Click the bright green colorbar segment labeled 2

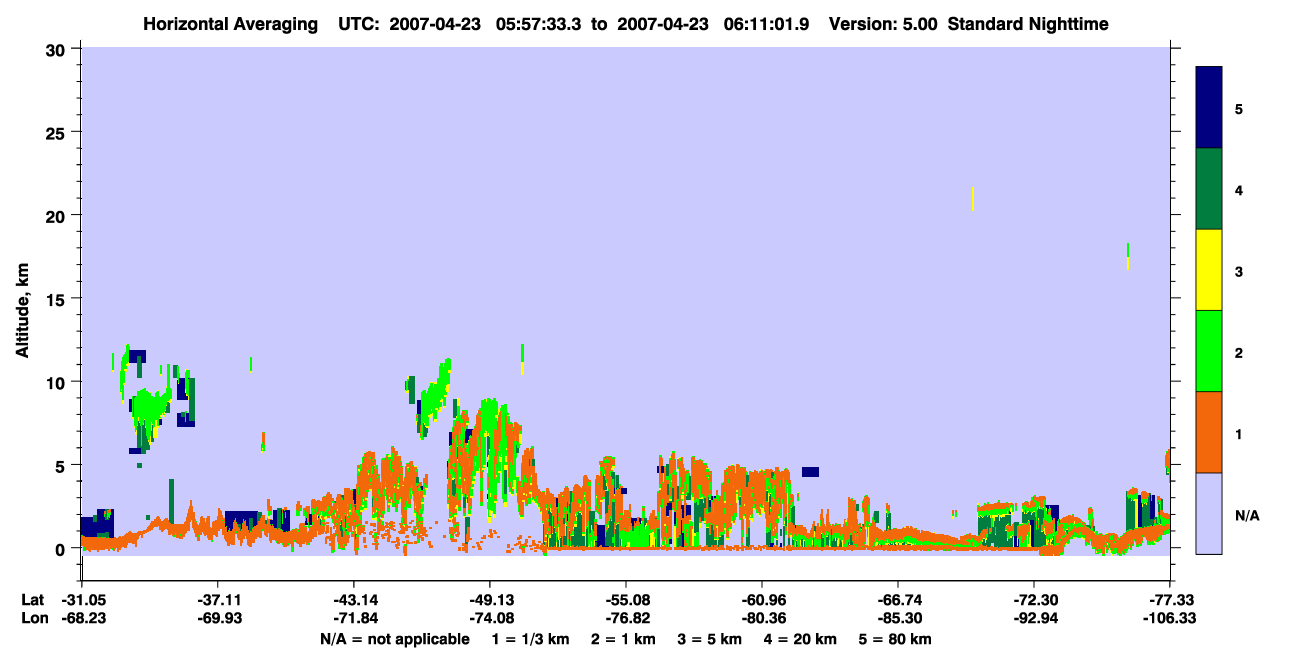[x=1209, y=351]
